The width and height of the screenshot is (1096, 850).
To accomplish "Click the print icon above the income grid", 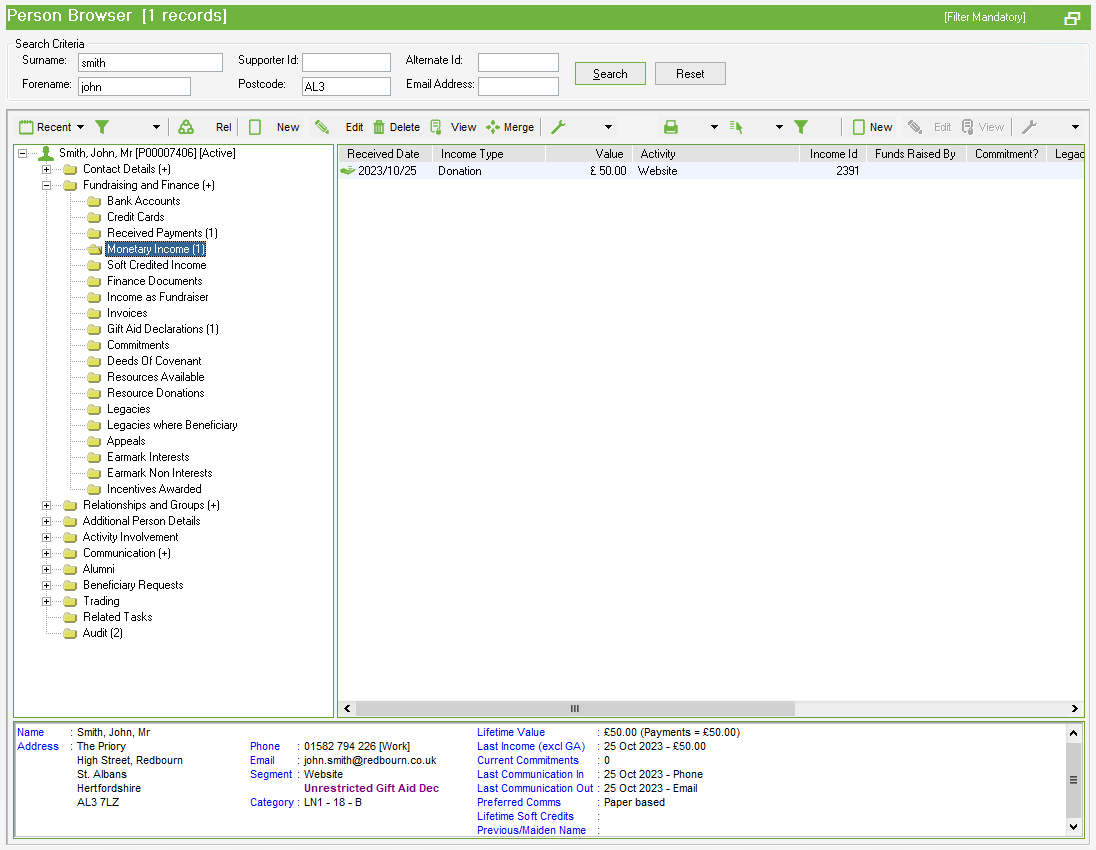I will point(671,127).
